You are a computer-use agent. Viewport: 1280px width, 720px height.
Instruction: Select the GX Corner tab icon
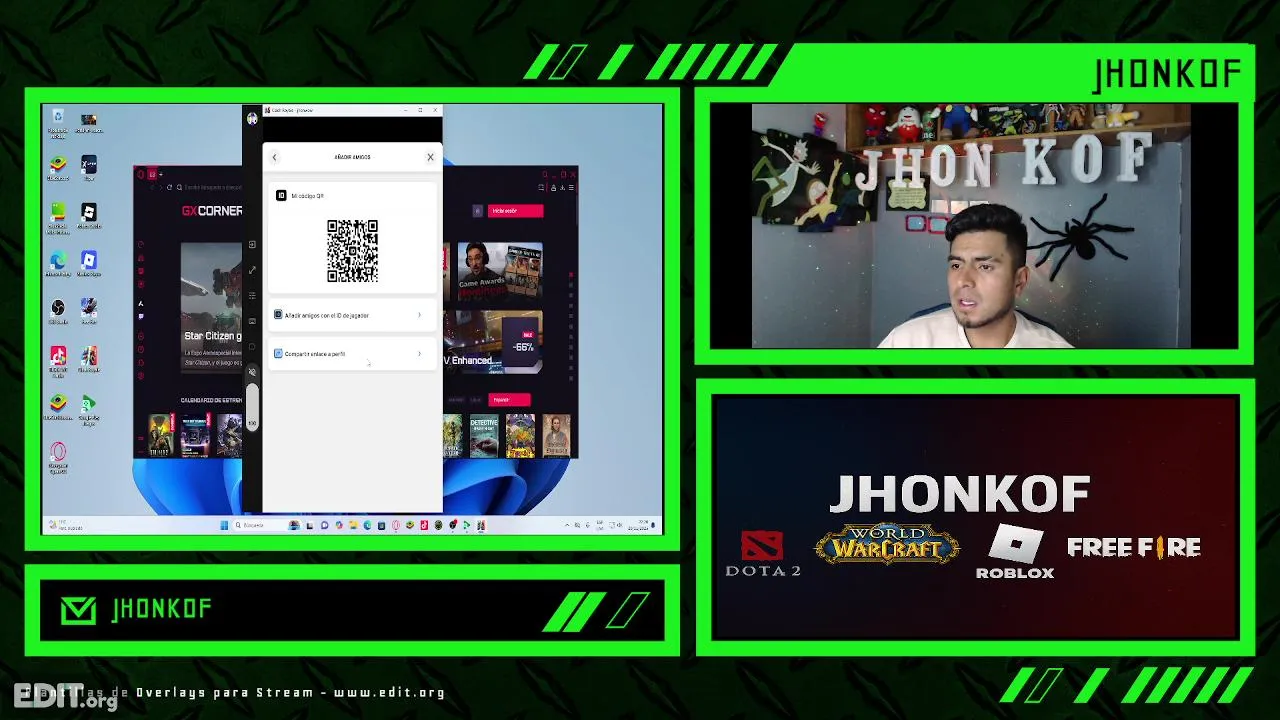(152, 174)
